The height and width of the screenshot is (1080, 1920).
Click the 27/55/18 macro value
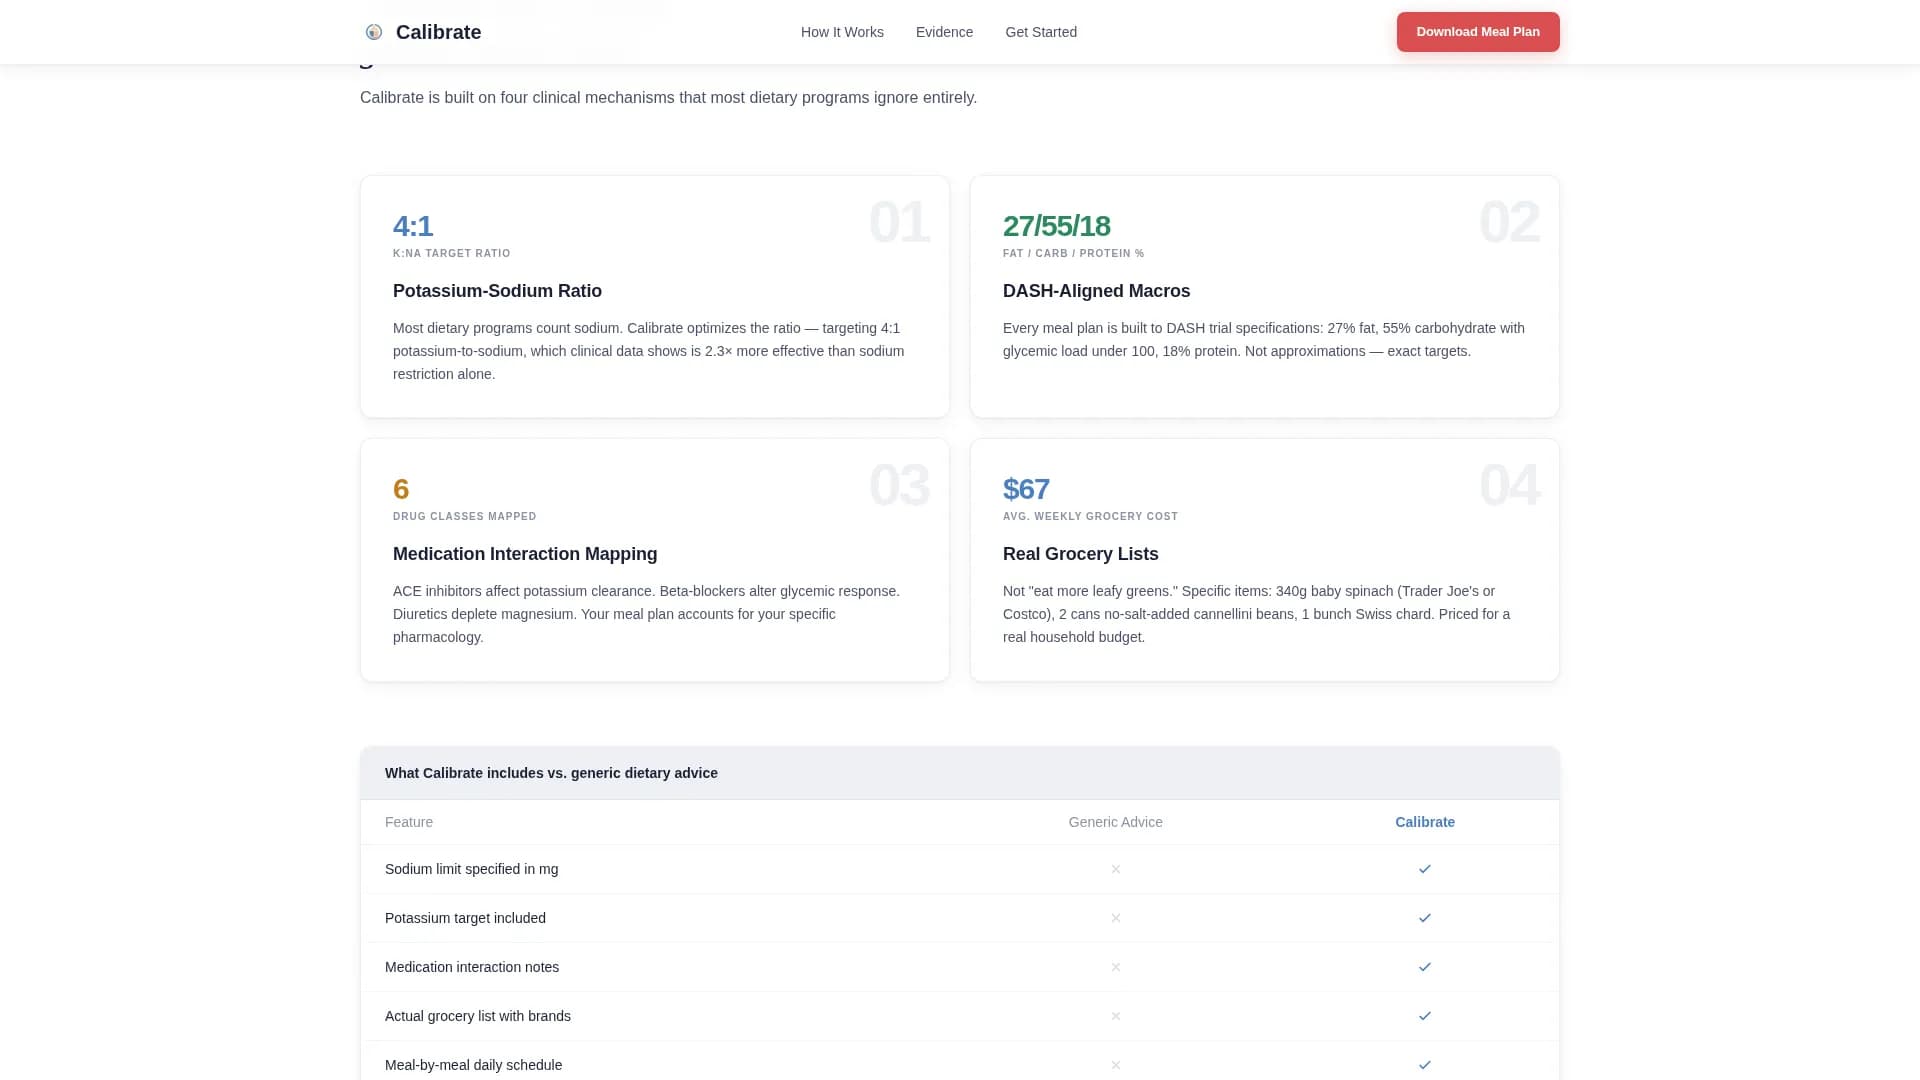point(1056,226)
